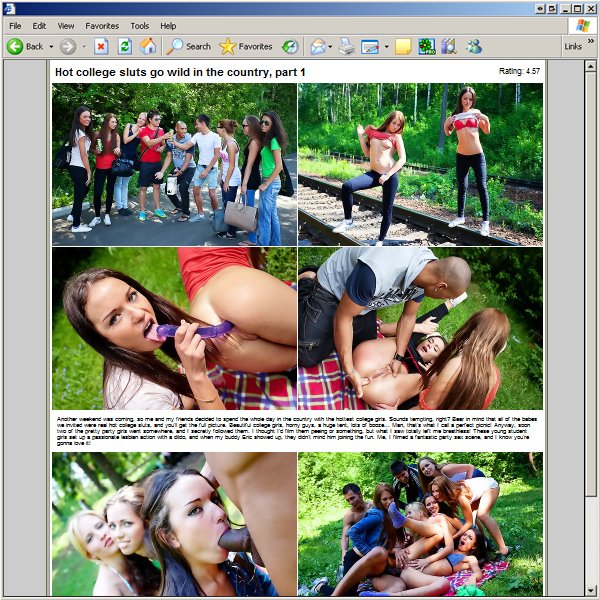The width and height of the screenshot is (600, 600).
Task: Click paragraph starting 'Another weekend was coming'
Action: point(297,431)
